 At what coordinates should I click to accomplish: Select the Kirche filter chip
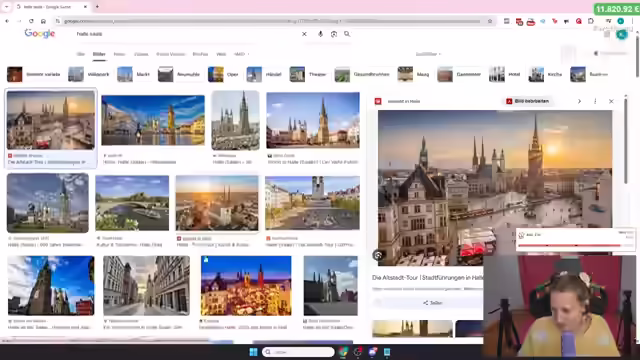[546, 74]
